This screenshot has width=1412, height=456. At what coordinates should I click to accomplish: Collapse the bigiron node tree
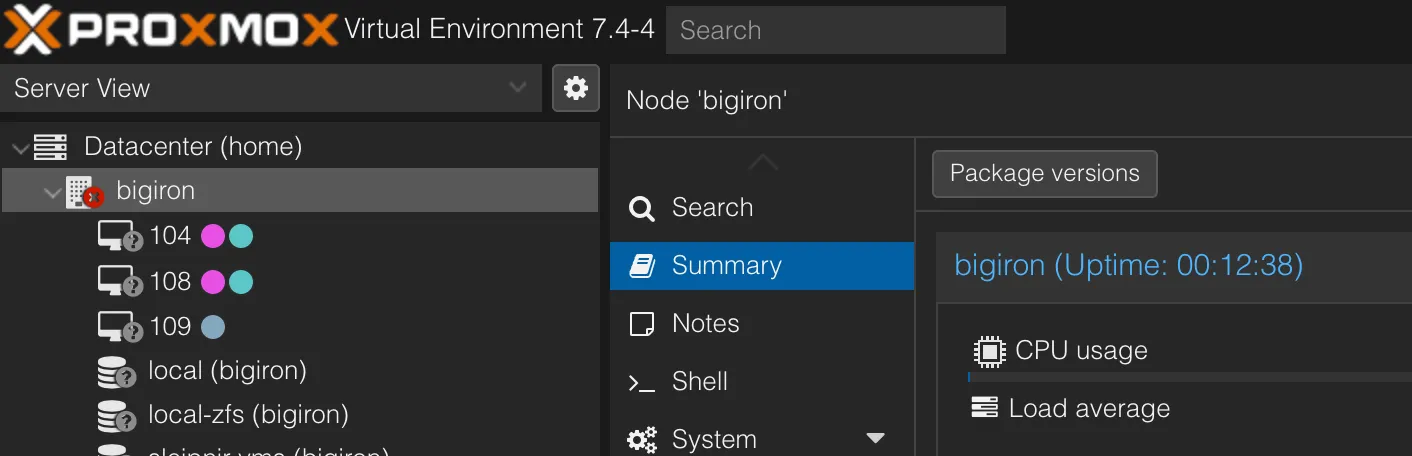(x=52, y=192)
